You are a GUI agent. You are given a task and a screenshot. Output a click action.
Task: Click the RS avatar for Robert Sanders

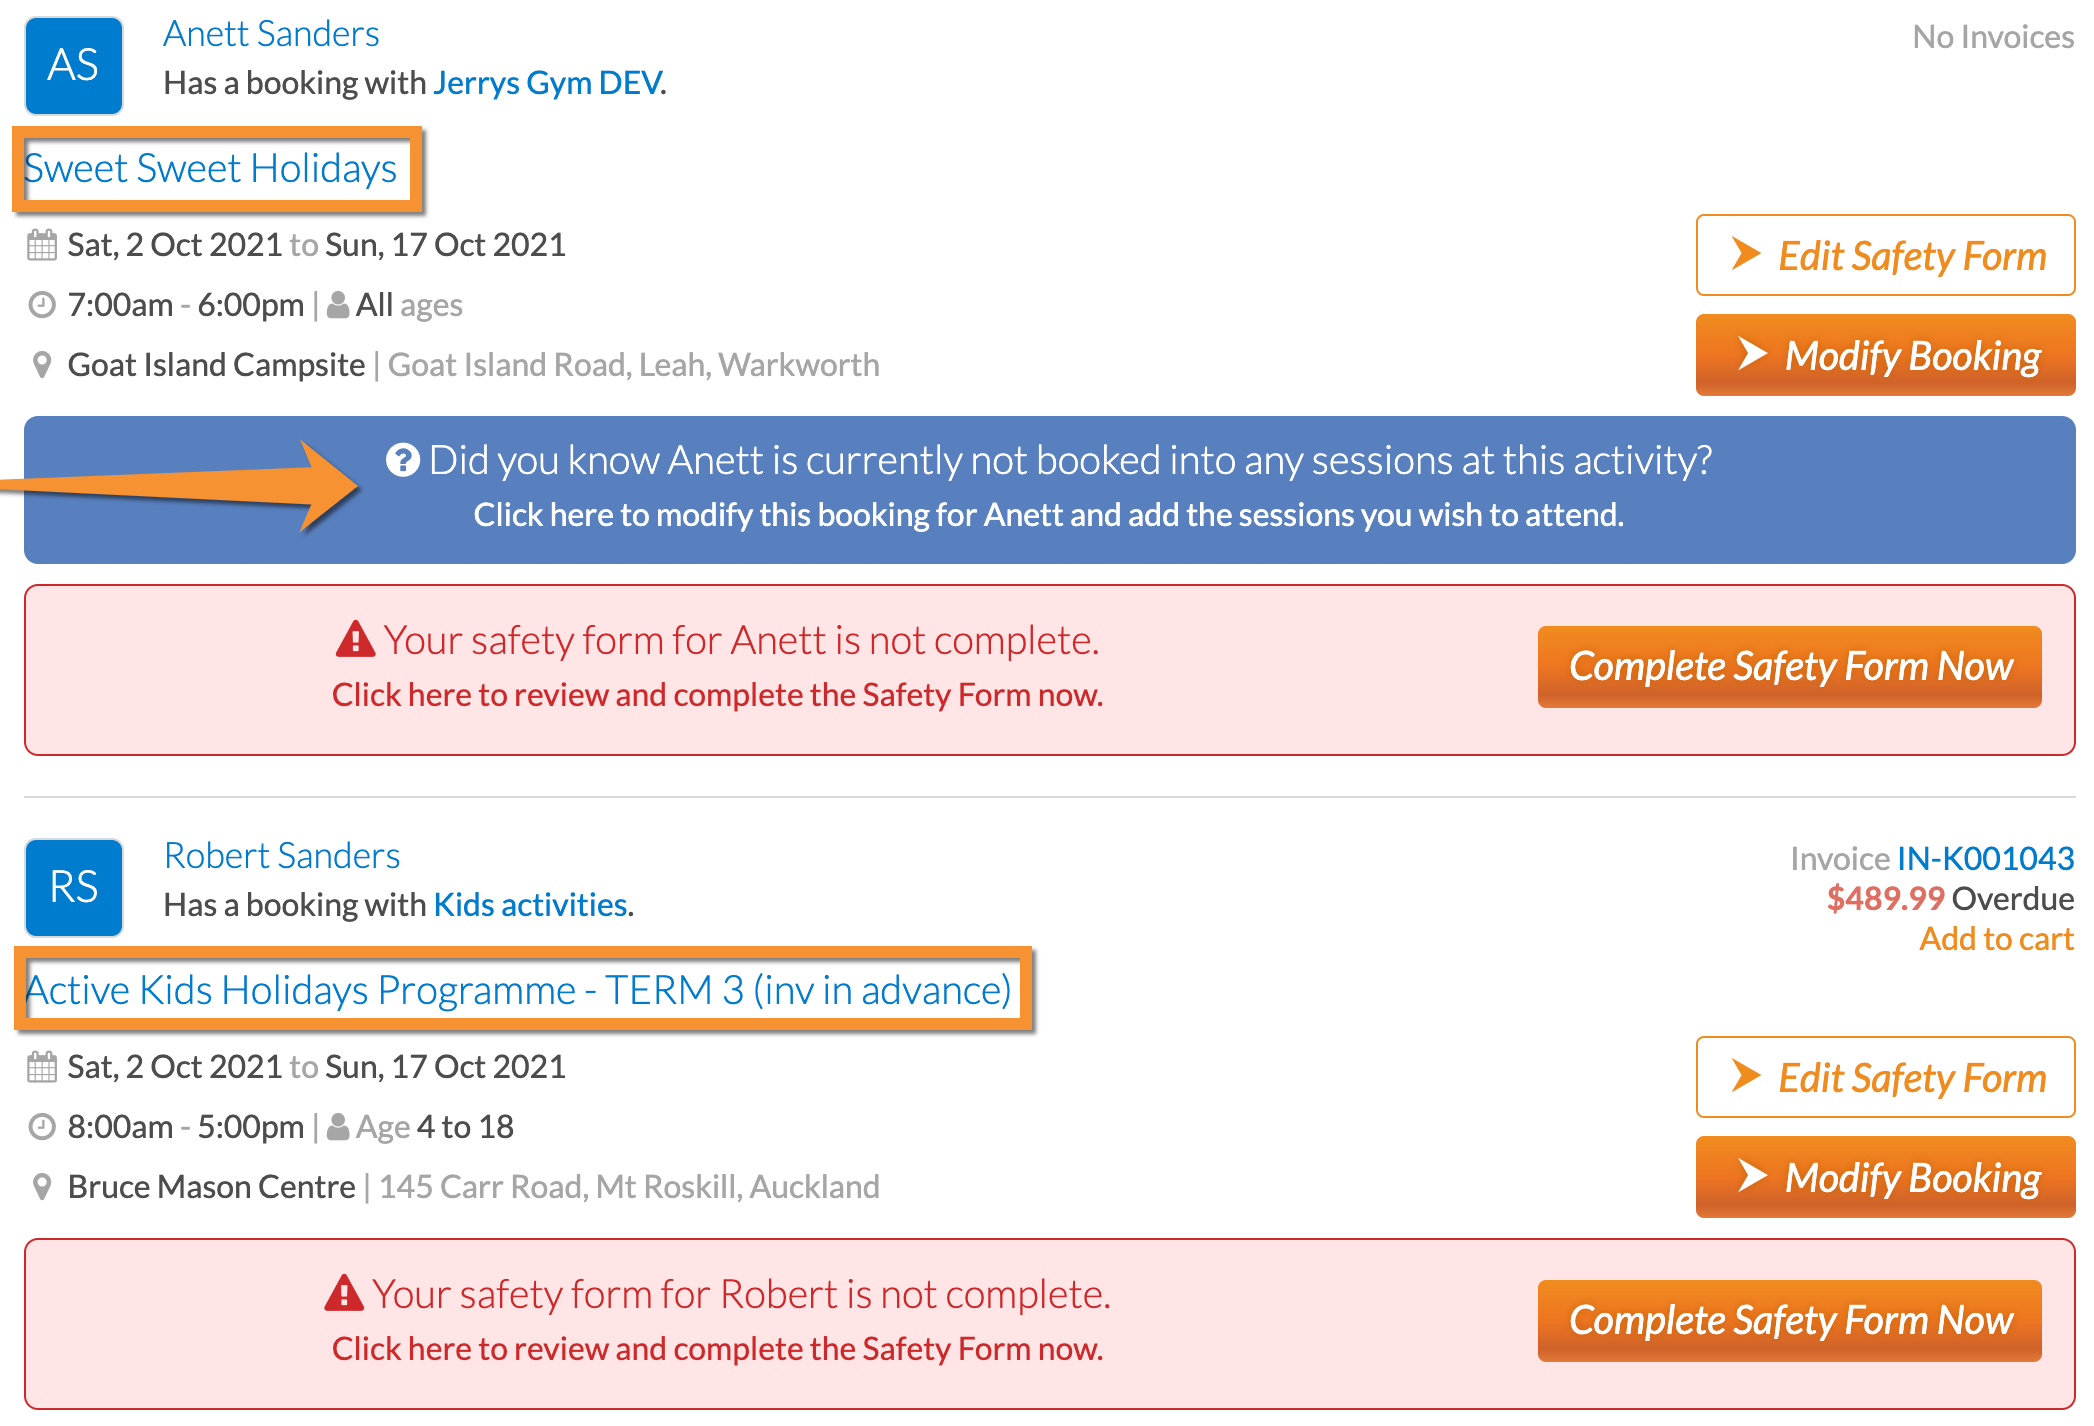pyautogui.click(x=74, y=887)
